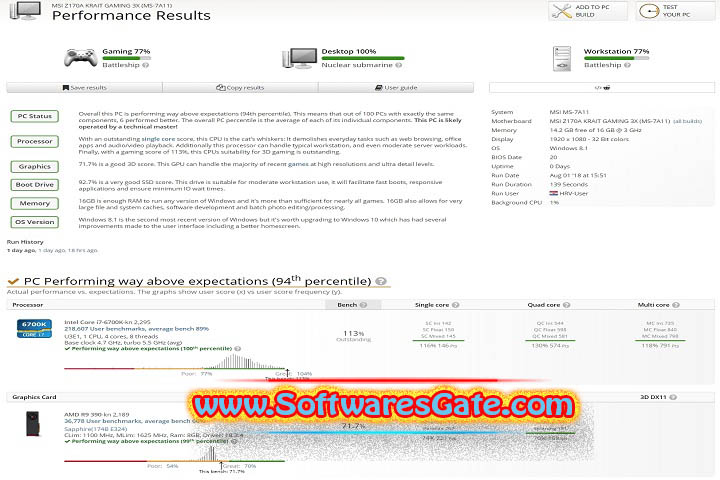Jump to Memory section
The width and height of the screenshot is (720, 480).
[35, 203]
